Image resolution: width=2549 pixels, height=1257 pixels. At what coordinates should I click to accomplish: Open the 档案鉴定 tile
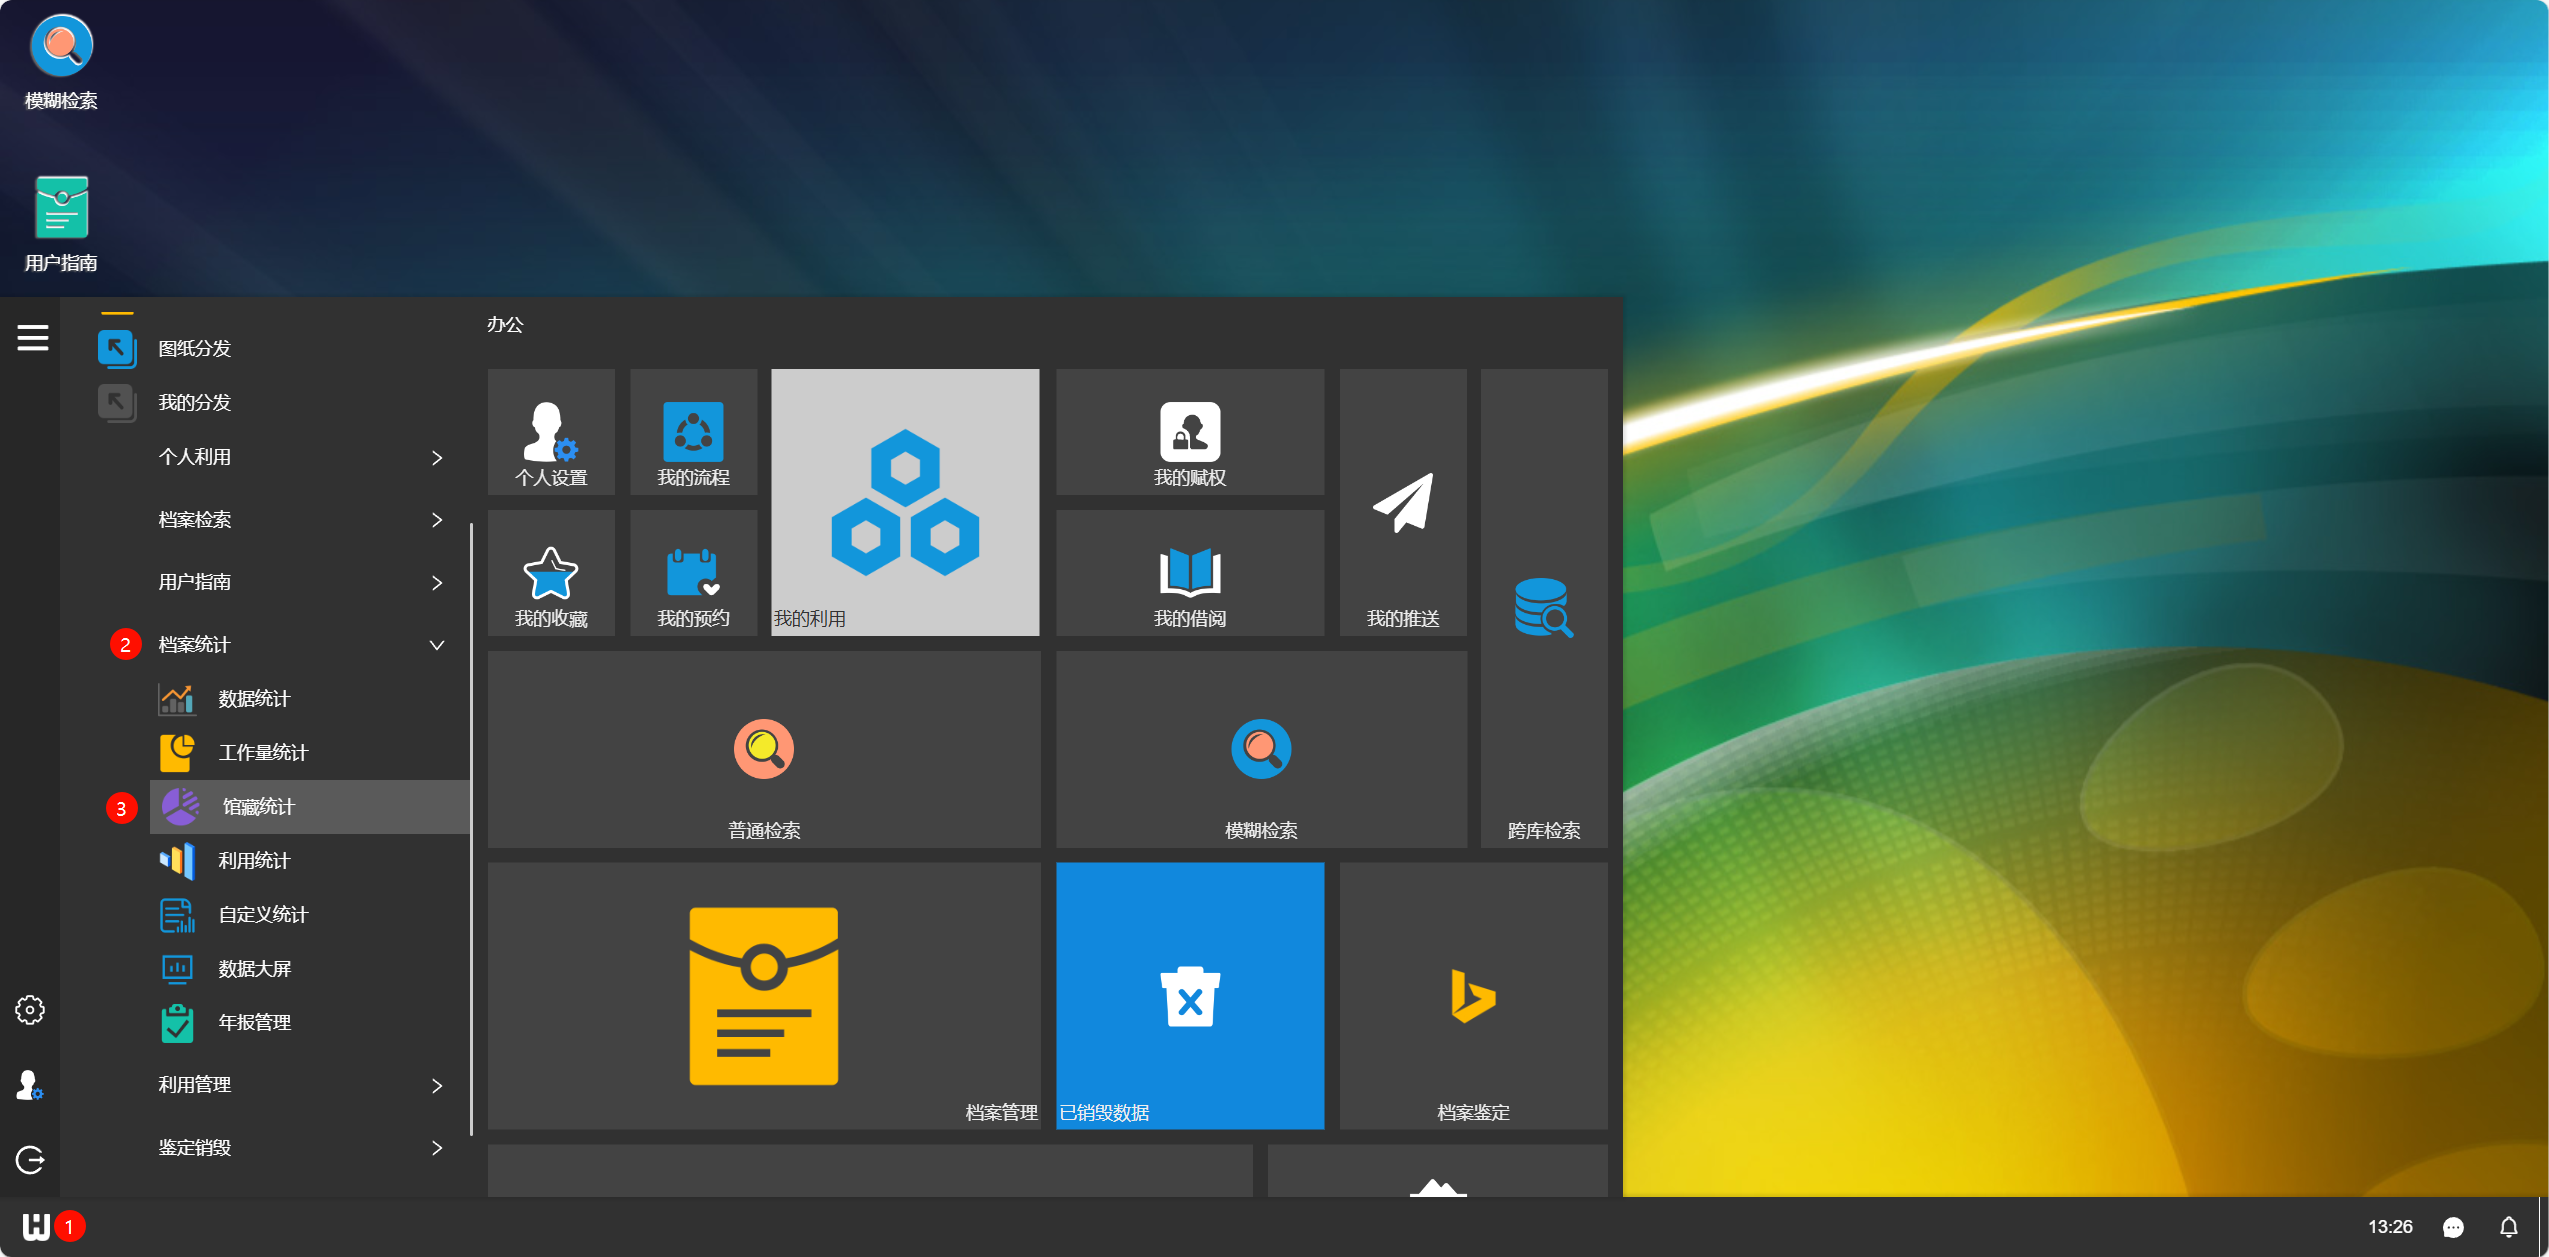coord(1472,996)
